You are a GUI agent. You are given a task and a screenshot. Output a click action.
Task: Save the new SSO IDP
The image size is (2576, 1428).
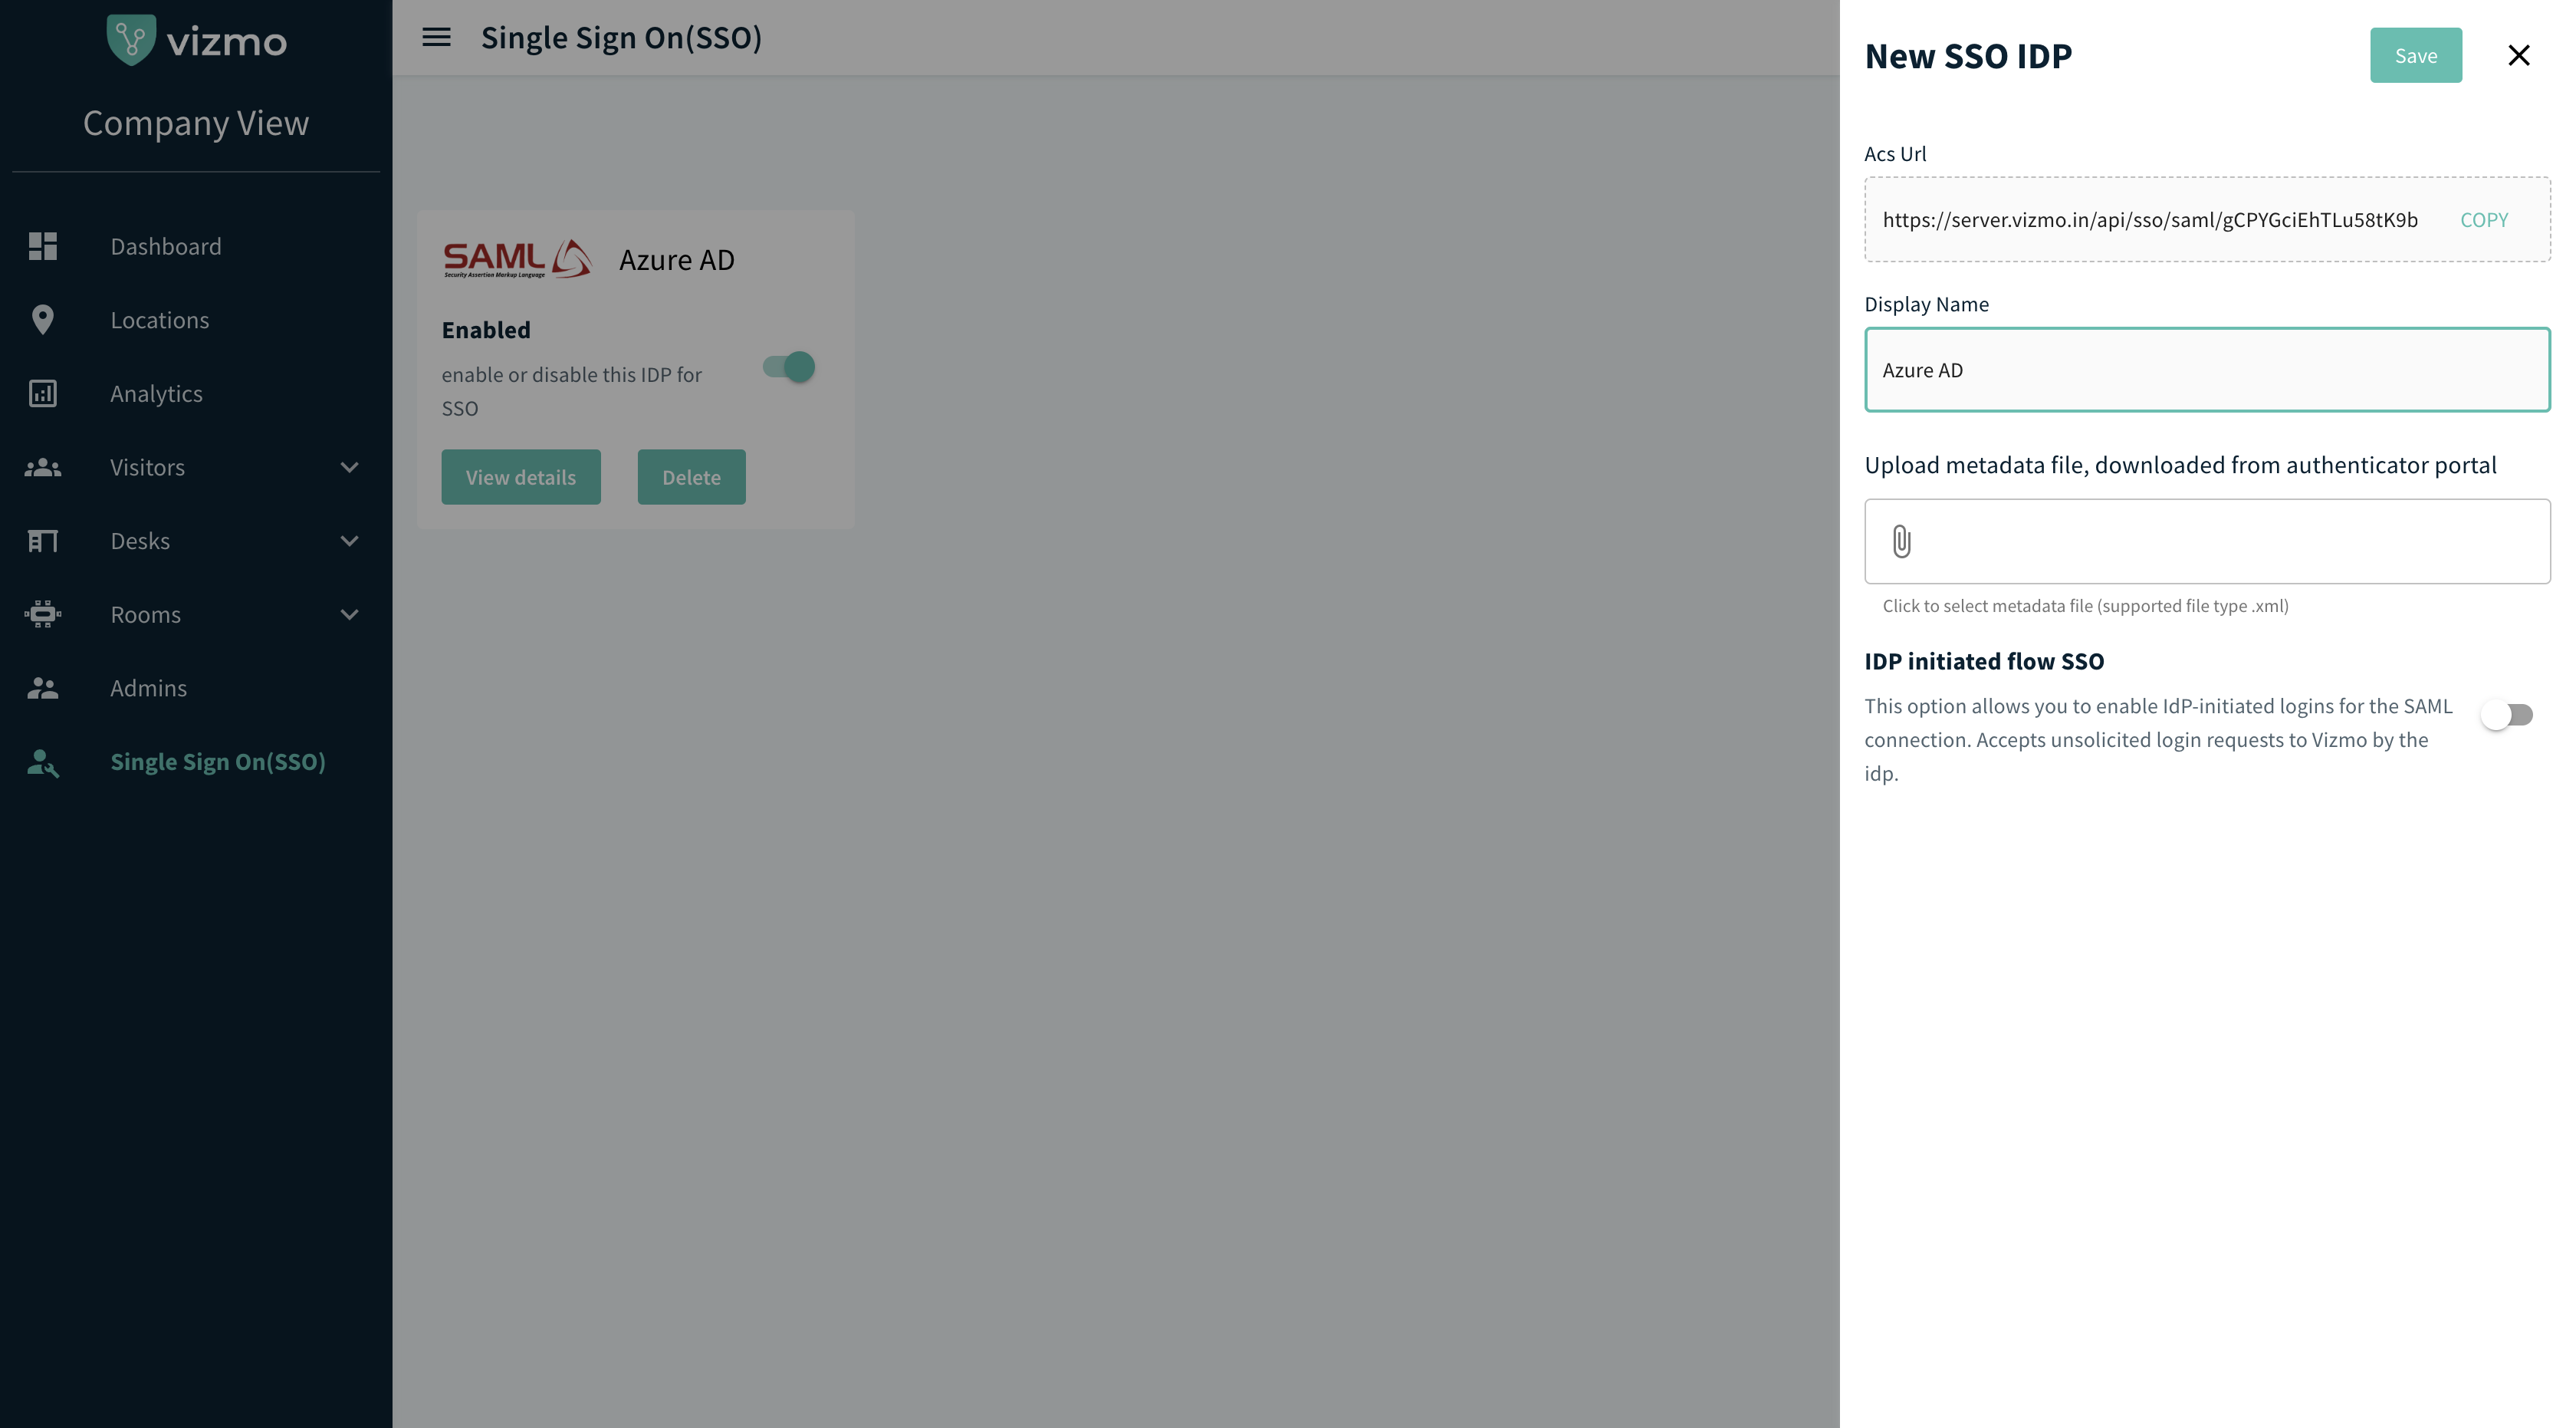(x=2416, y=55)
